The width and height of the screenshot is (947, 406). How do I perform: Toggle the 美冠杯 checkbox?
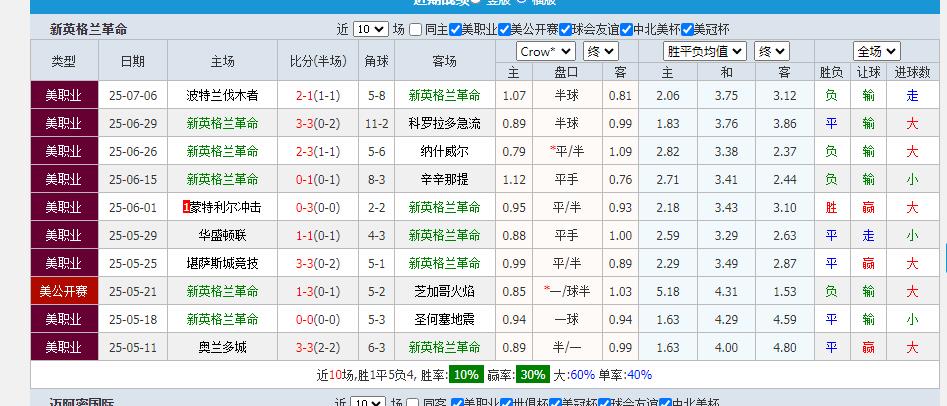coord(687,30)
